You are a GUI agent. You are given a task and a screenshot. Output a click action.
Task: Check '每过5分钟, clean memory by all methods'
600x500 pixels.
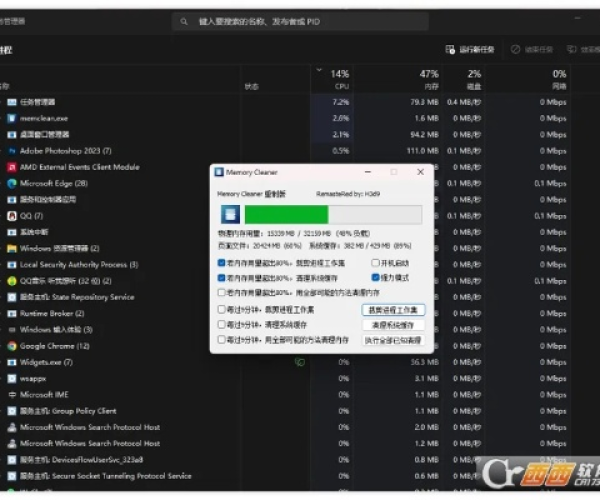point(221,339)
